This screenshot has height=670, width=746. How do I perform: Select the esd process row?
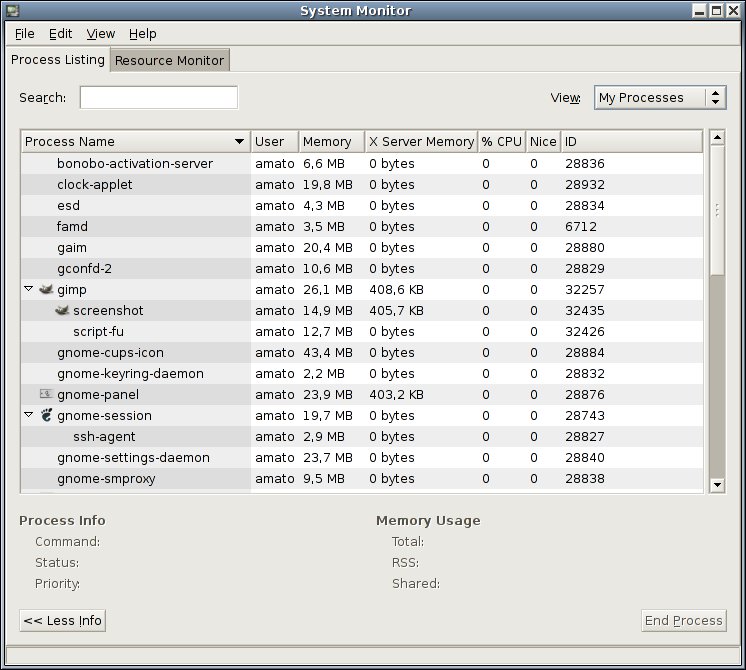362,205
